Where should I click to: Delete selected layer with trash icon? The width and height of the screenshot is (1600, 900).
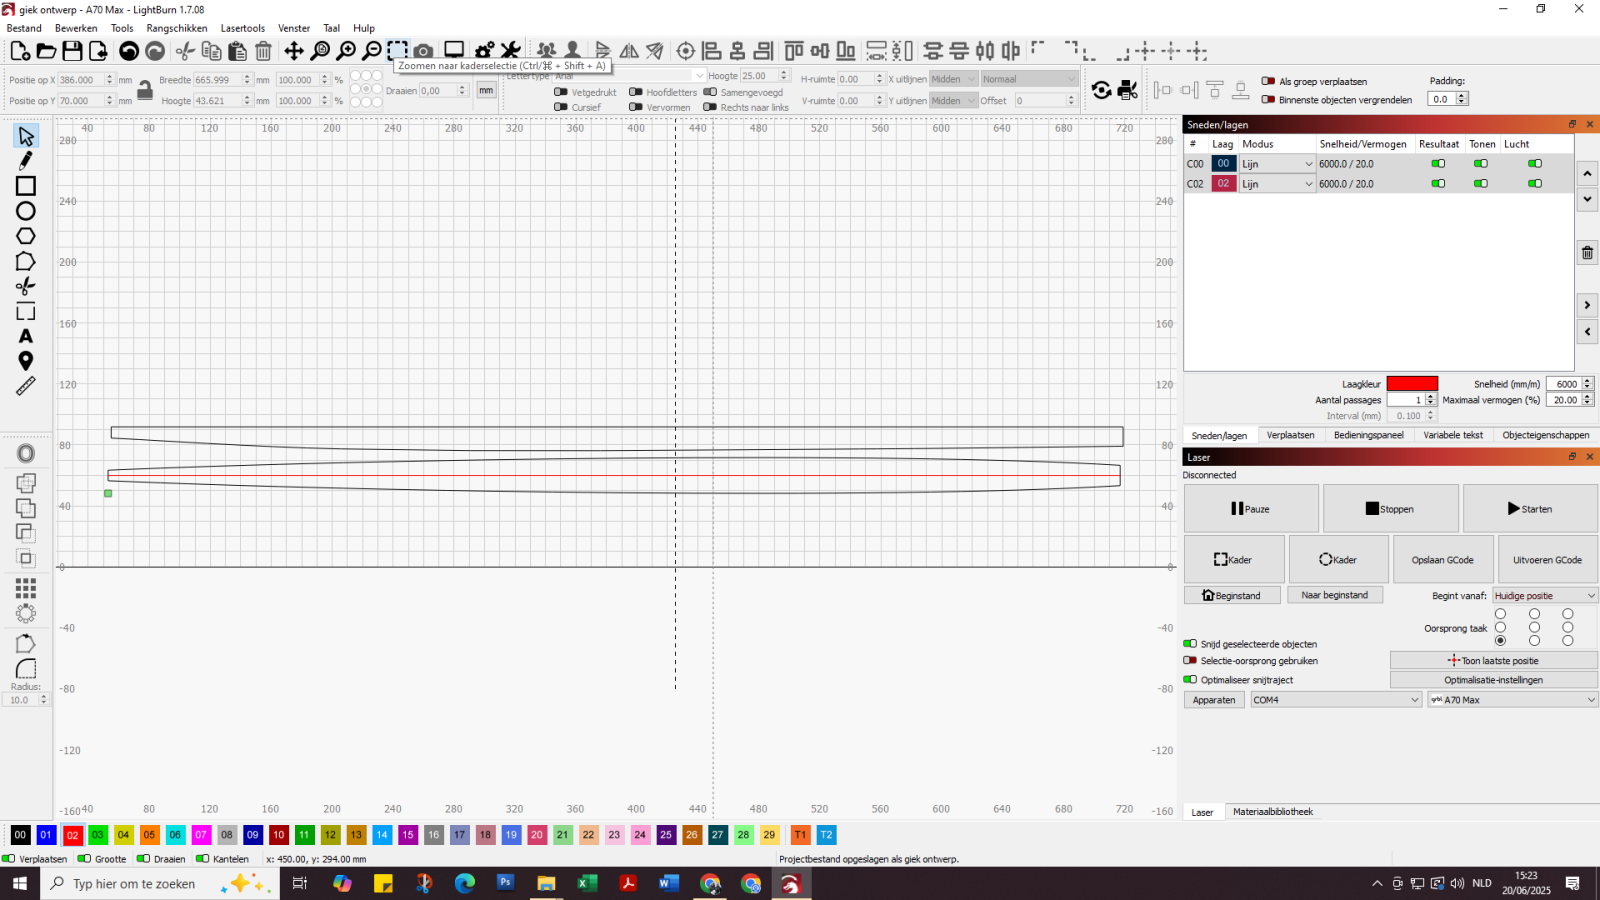pos(1587,253)
